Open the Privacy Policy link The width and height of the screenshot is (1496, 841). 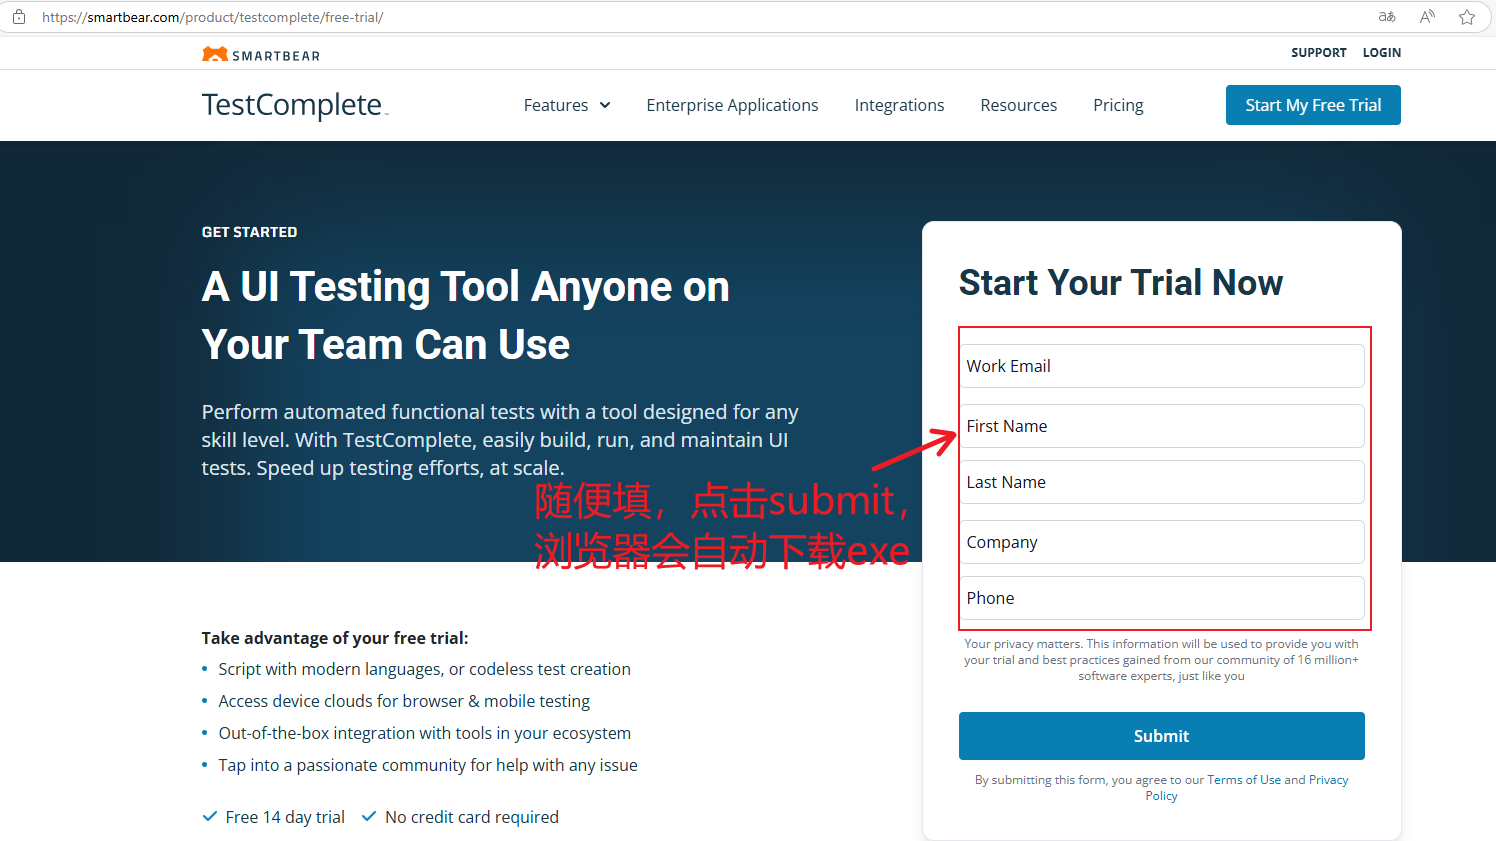click(x=1328, y=780)
